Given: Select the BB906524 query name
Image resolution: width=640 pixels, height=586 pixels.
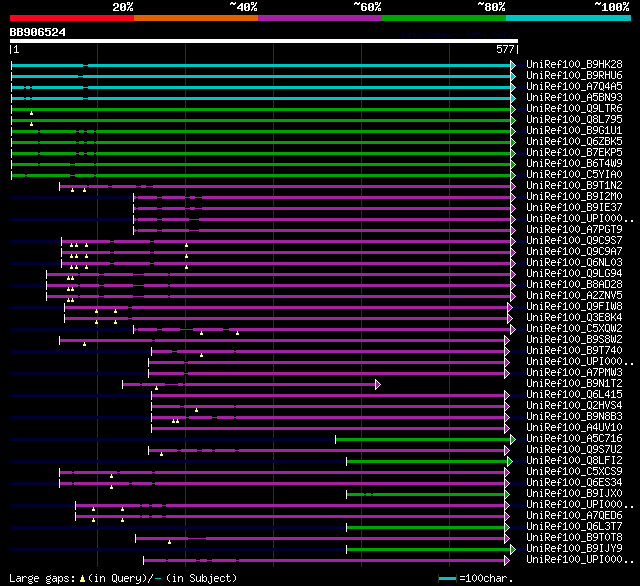Looking at the screenshot, I should pyautogui.click(x=38, y=32).
